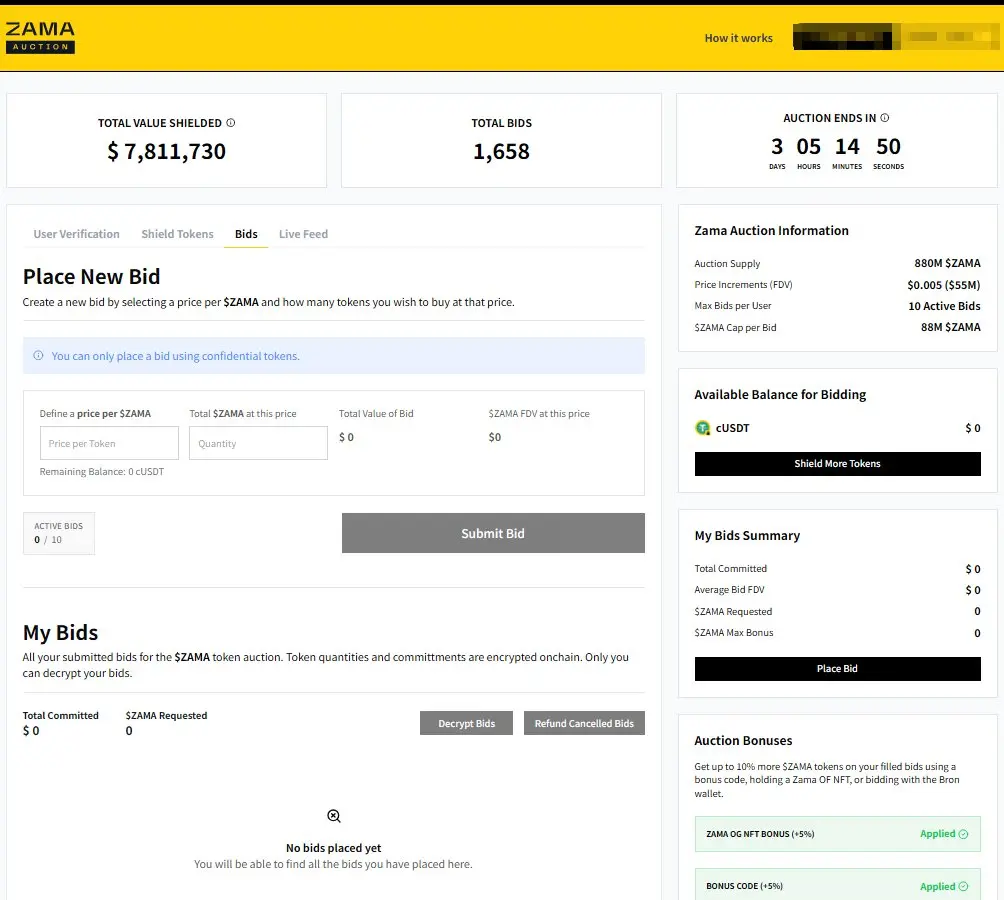
Task: Click the Active Bids 0 / 10 counter
Action: pyautogui.click(x=59, y=533)
